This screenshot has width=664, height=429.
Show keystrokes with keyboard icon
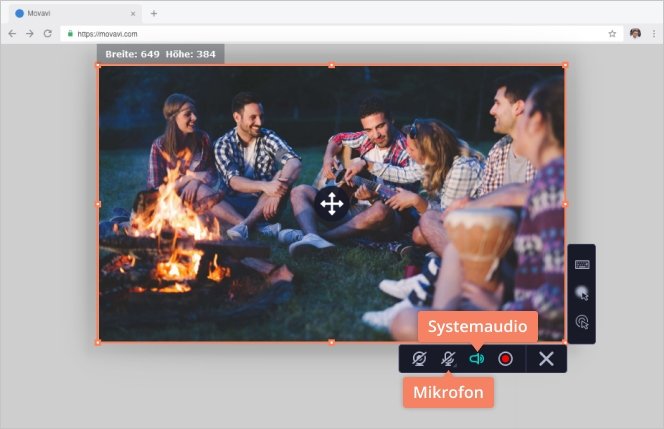[582, 265]
